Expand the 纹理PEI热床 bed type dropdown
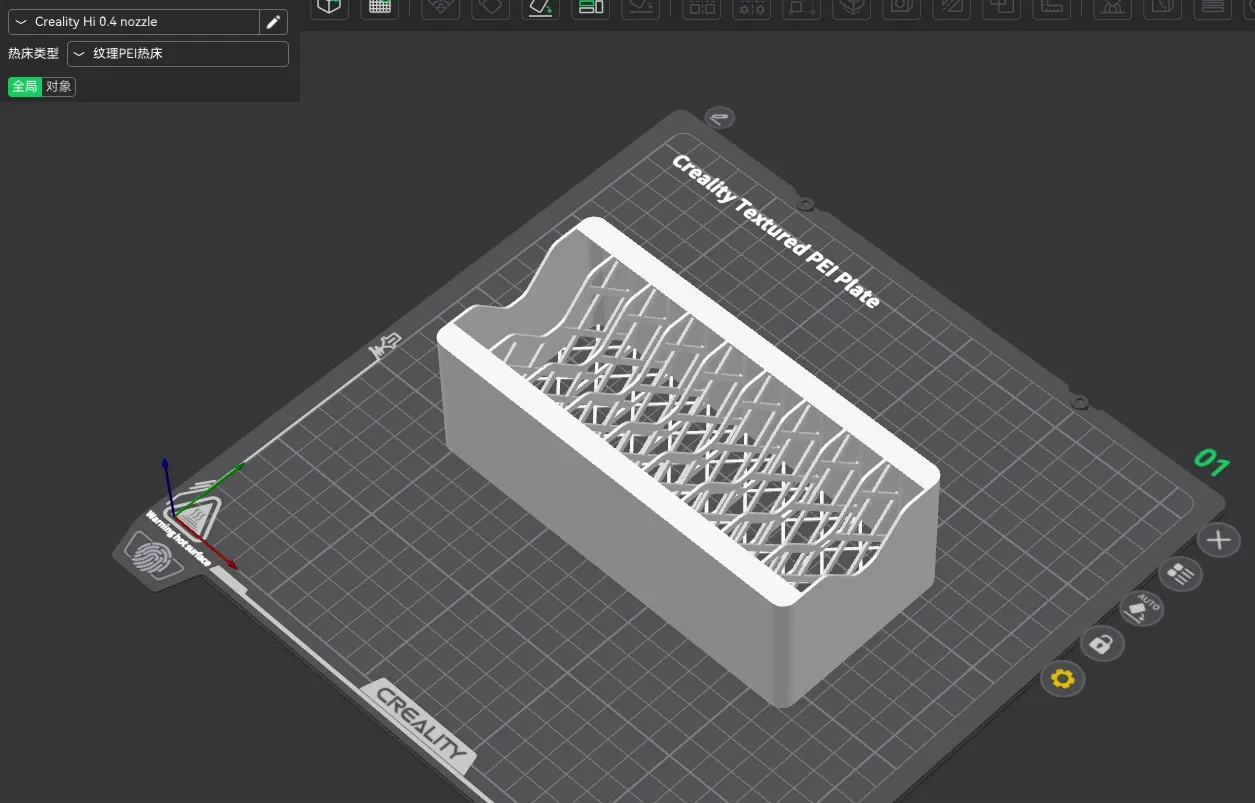 [178, 54]
